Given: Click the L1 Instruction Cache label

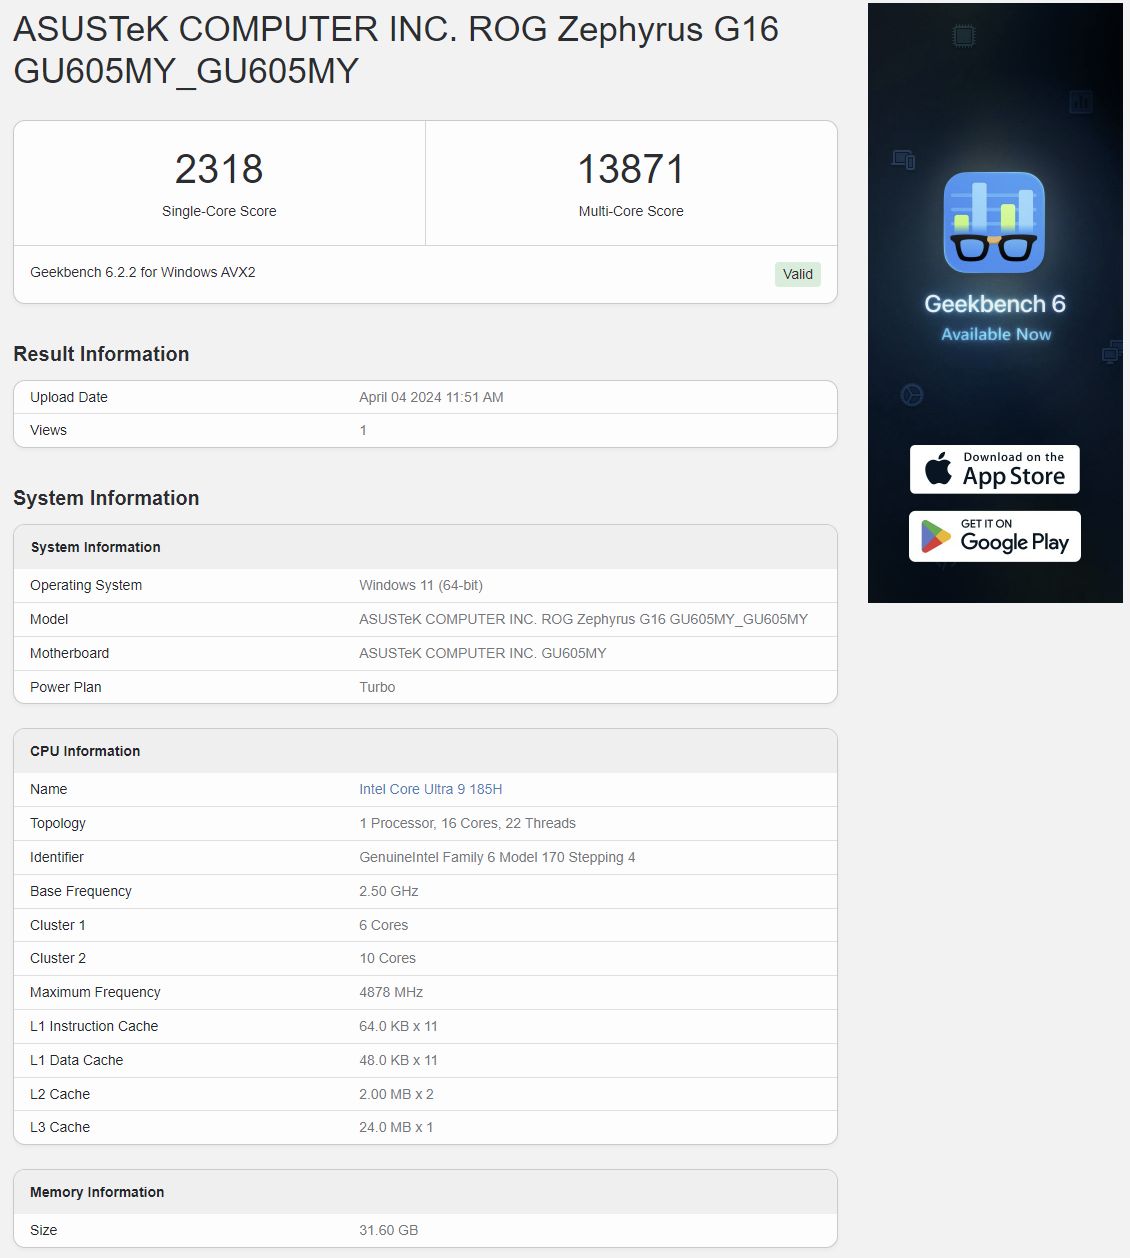Looking at the screenshot, I should [94, 1026].
